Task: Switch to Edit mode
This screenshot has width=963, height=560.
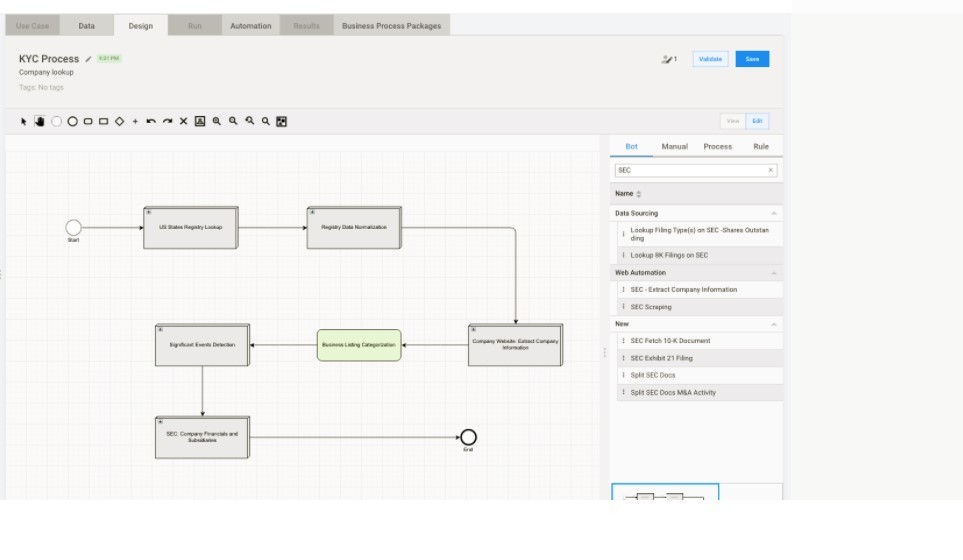Action: pos(757,121)
